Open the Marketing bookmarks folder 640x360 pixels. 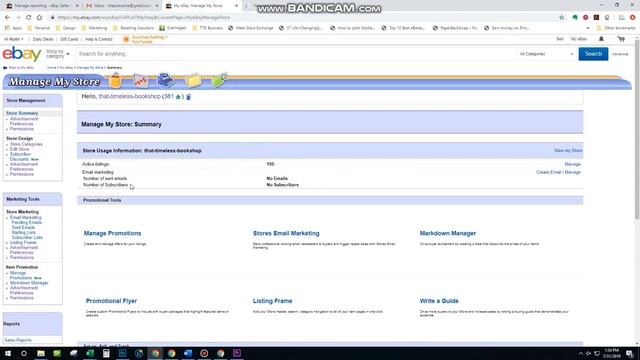[x=94, y=28]
